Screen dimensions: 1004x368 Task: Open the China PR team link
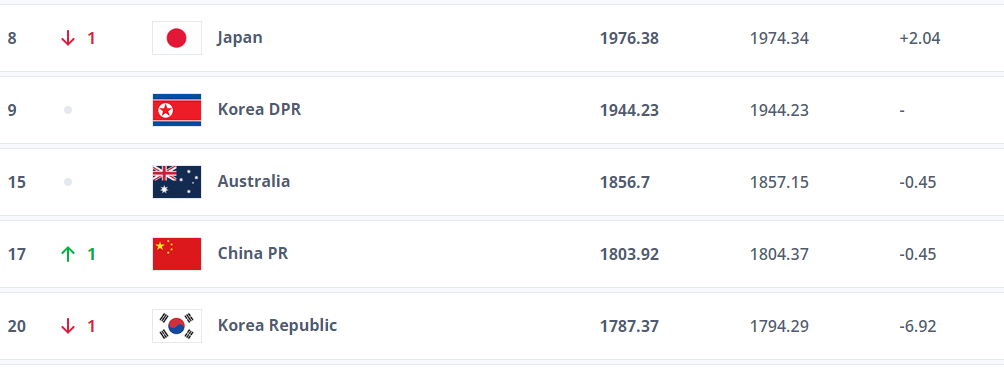(x=253, y=253)
